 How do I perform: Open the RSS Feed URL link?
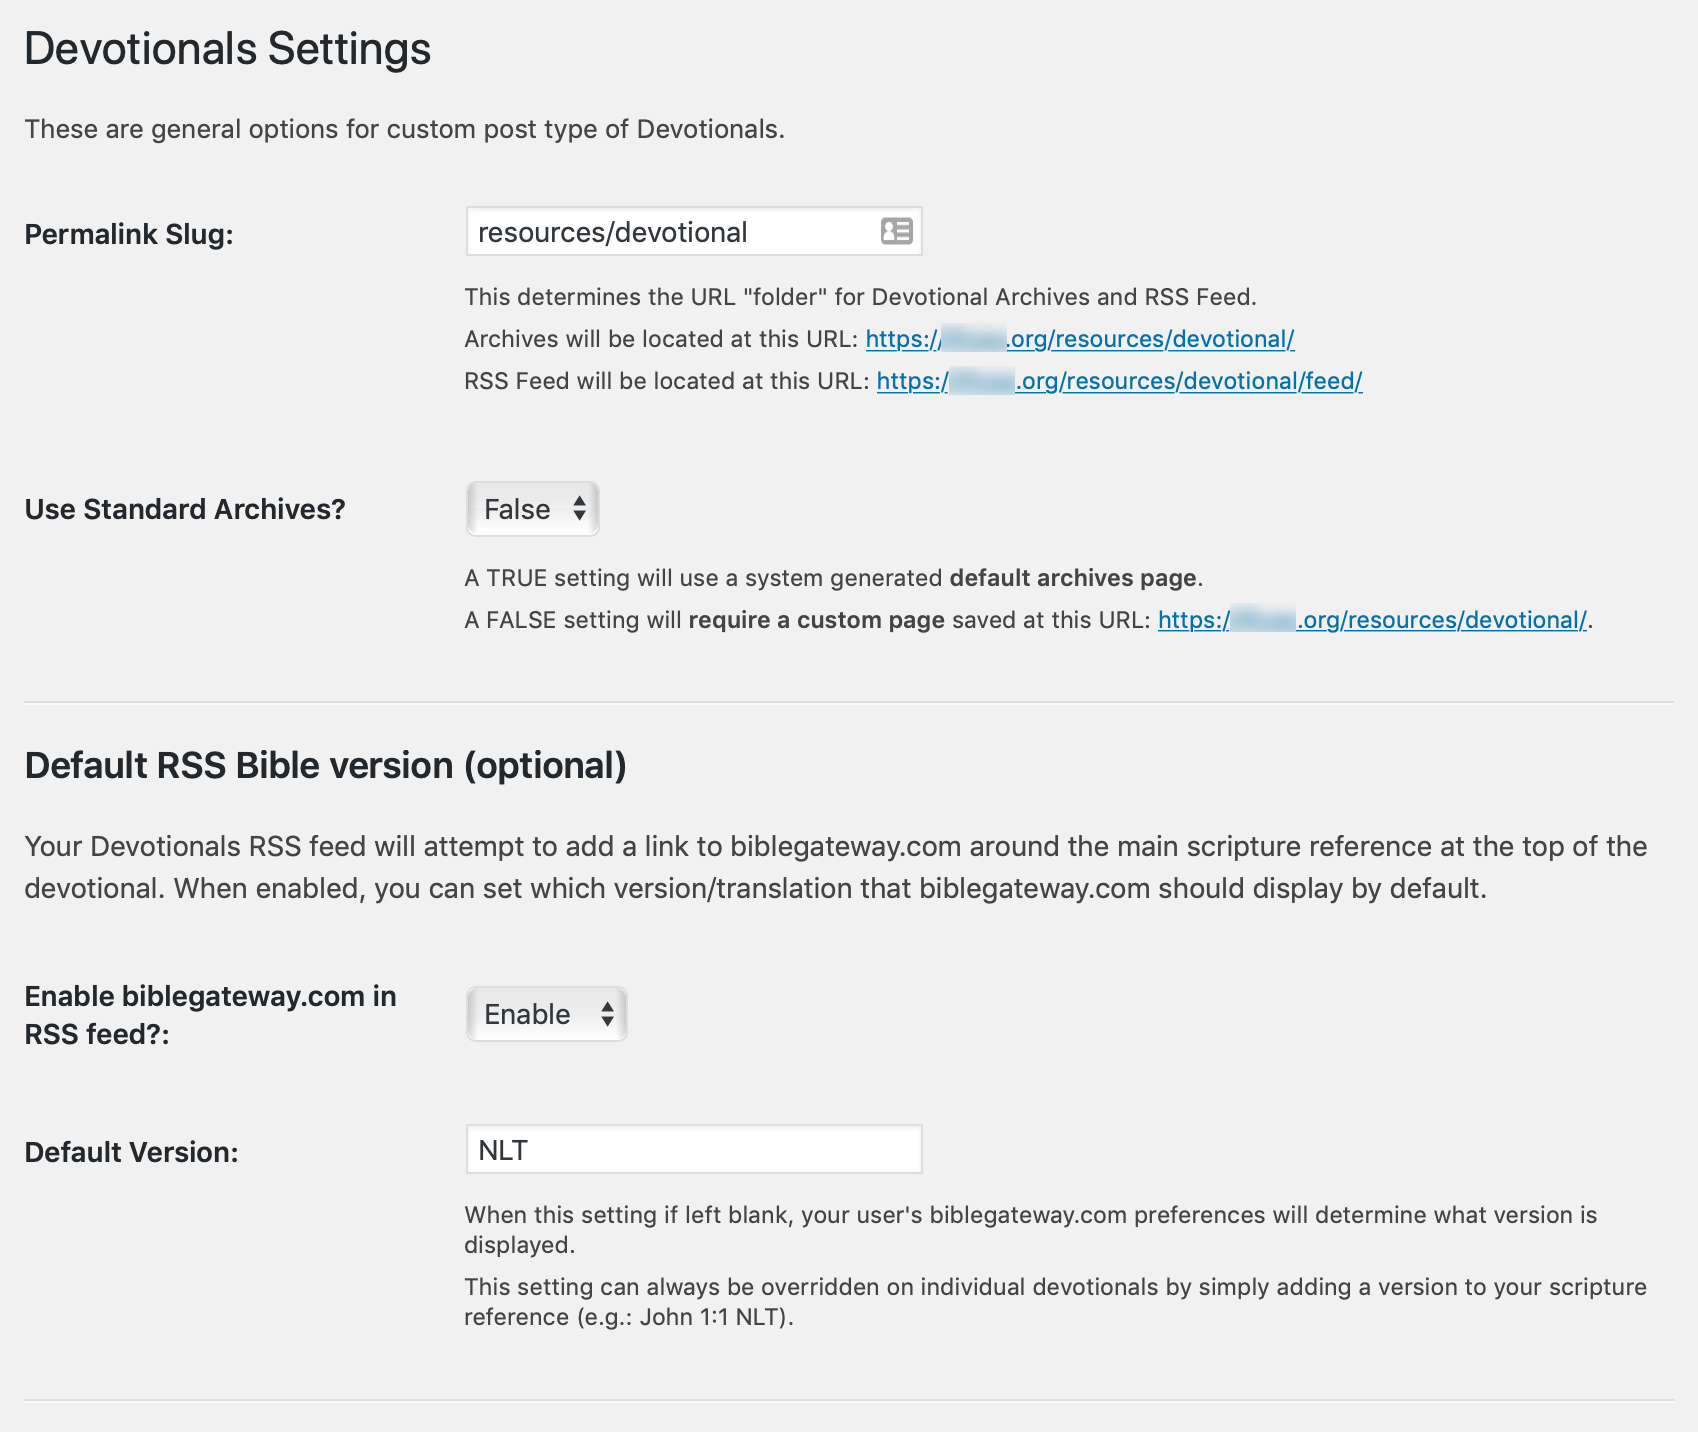1119,381
